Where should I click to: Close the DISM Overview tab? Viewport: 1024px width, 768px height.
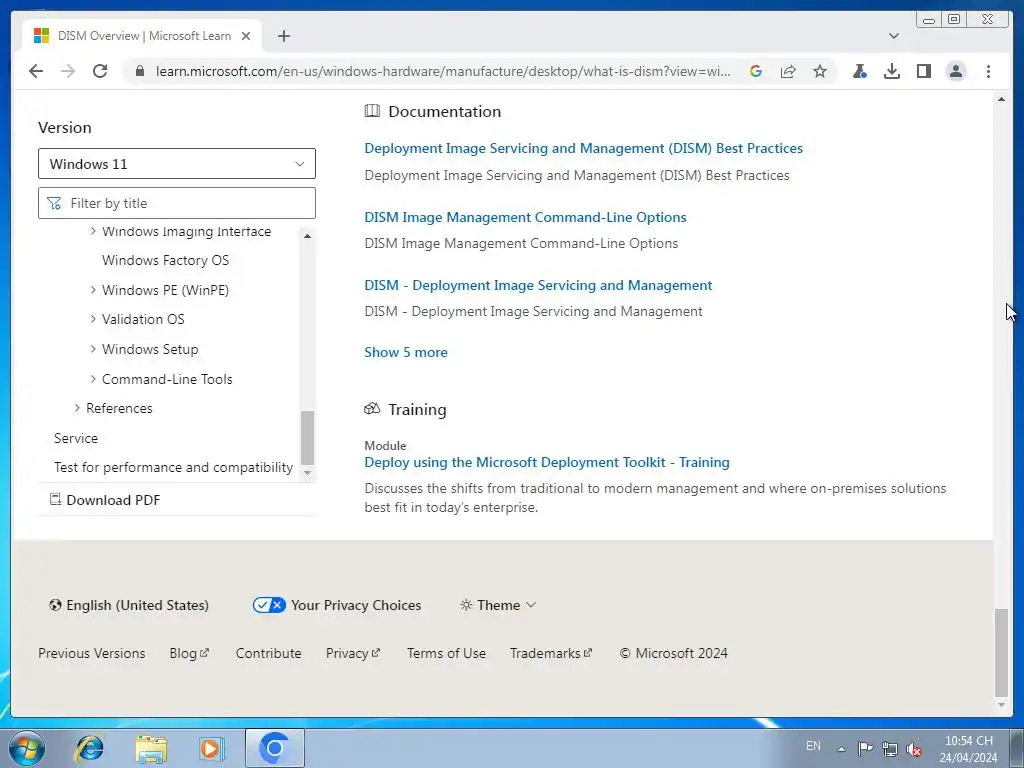tap(246, 36)
